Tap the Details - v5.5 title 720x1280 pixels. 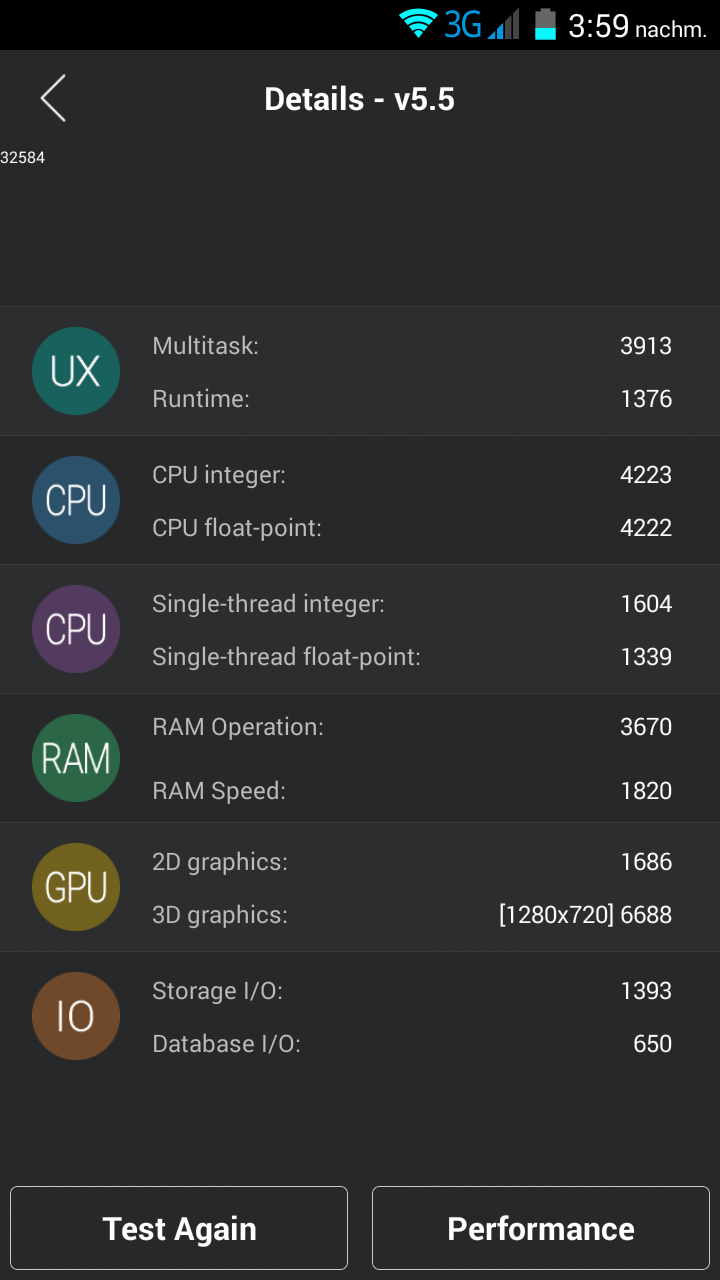359,99
